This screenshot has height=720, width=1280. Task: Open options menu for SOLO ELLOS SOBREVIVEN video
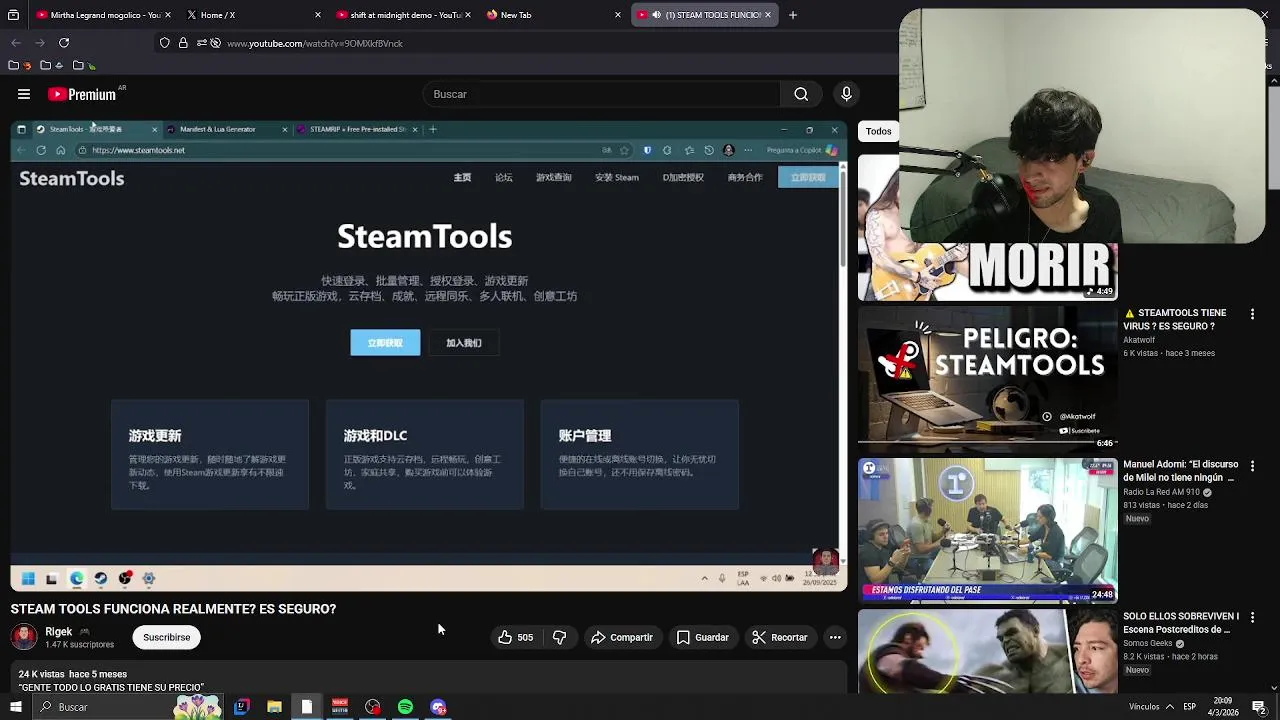(x=1252, y=618)
